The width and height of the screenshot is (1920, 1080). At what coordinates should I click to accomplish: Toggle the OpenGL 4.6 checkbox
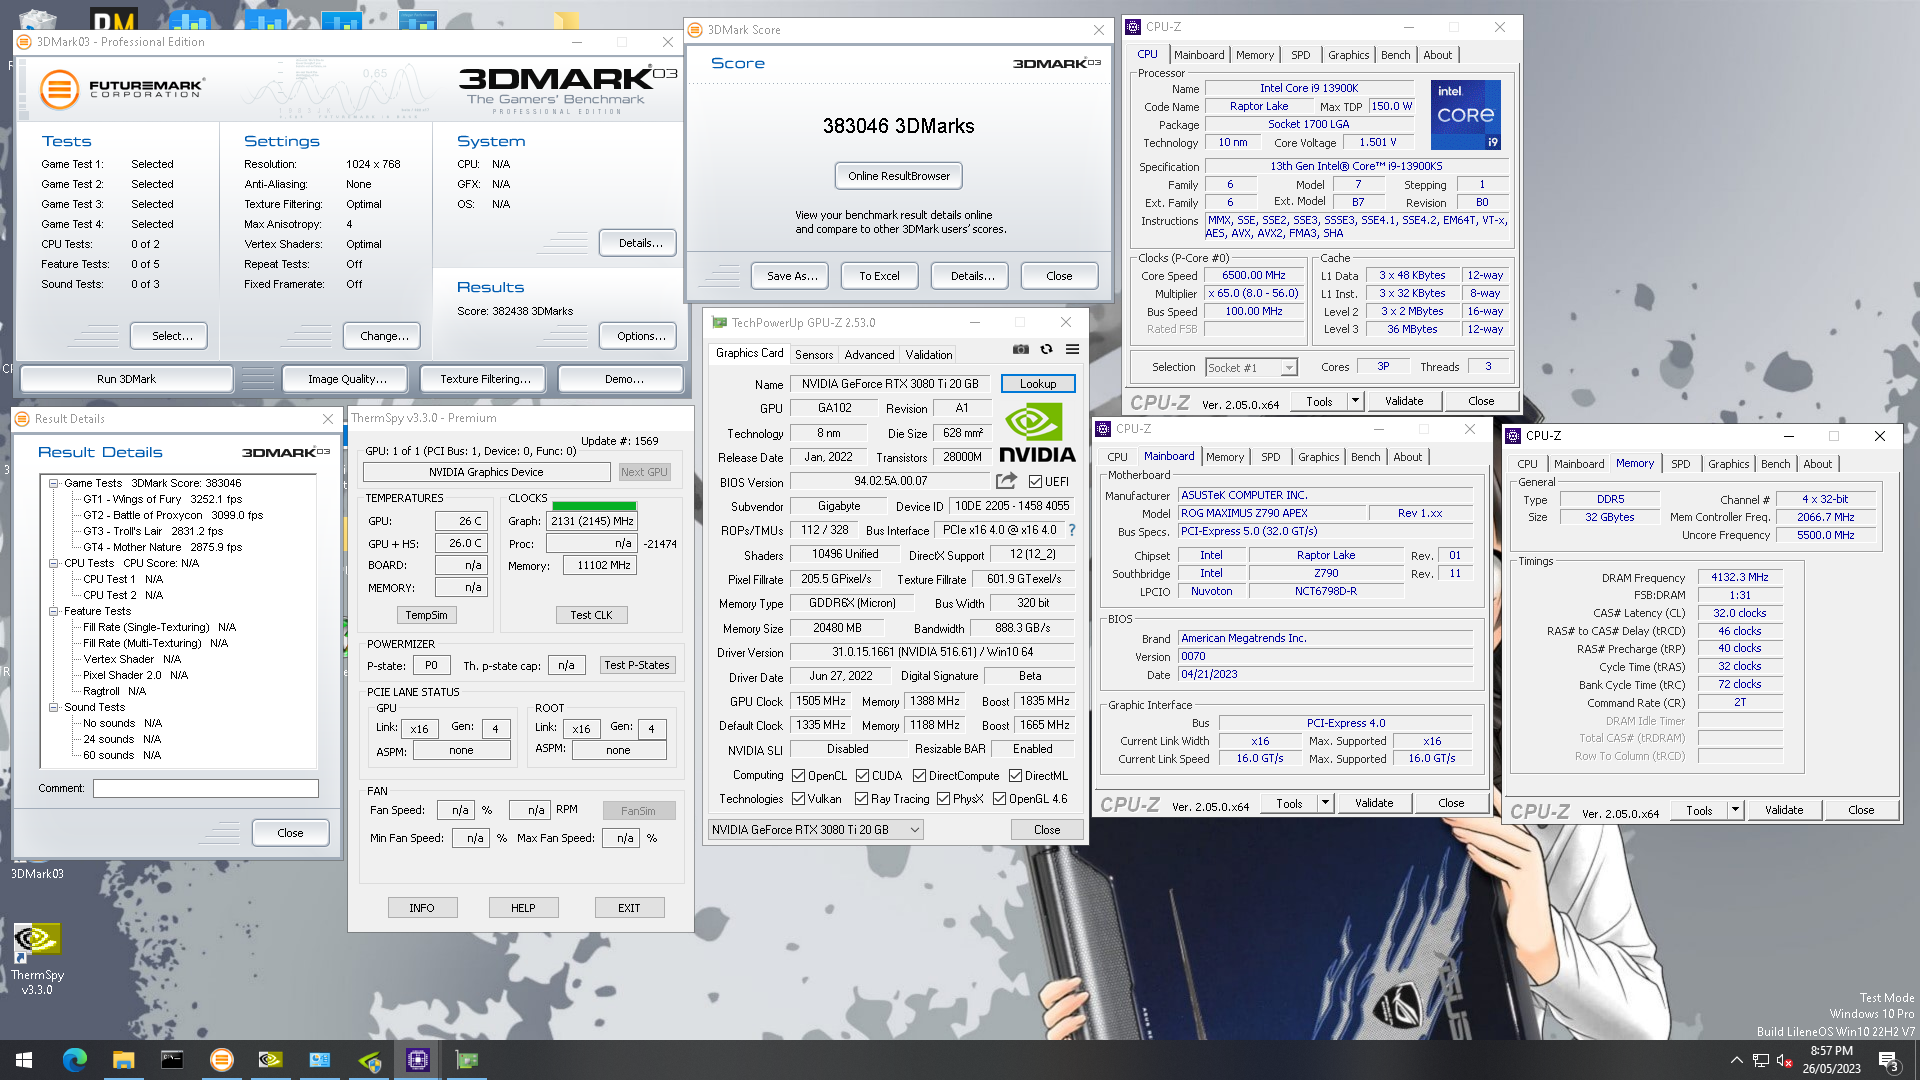[x=999, y=798]
